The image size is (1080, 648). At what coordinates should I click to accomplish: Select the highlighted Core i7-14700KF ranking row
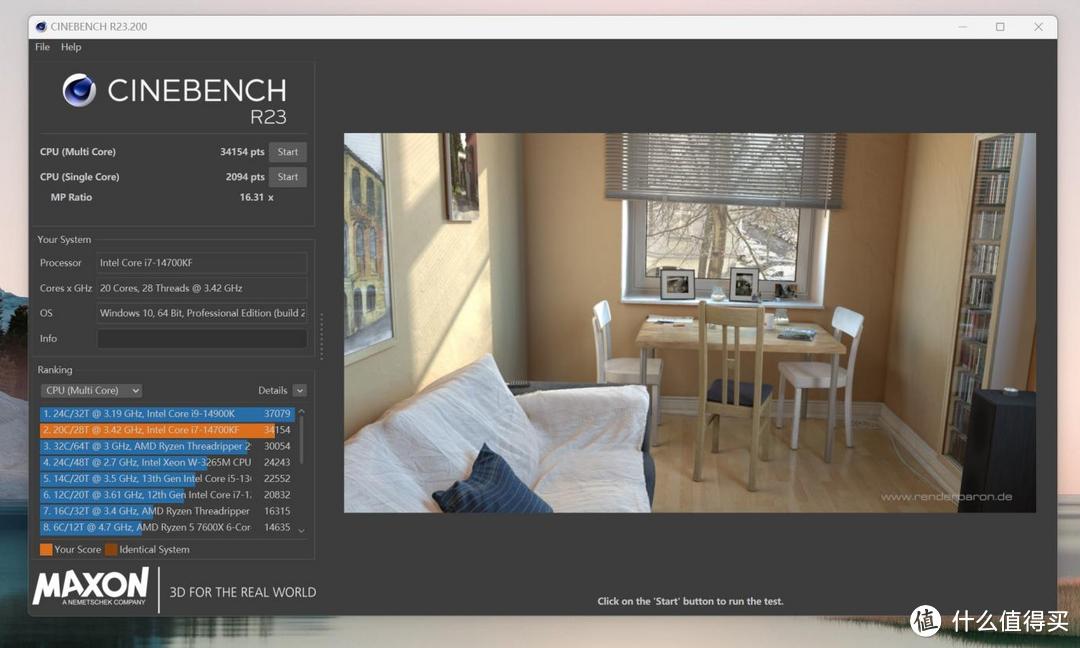point(167,430)
